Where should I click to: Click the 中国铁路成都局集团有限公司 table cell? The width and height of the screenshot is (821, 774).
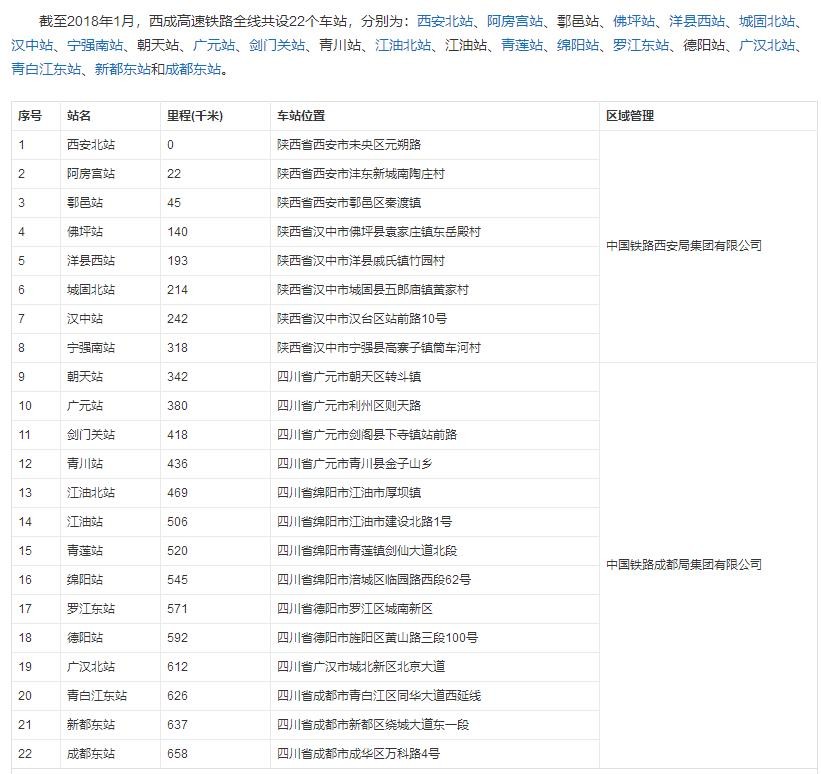pyautogui.click(x=684, y=565)
